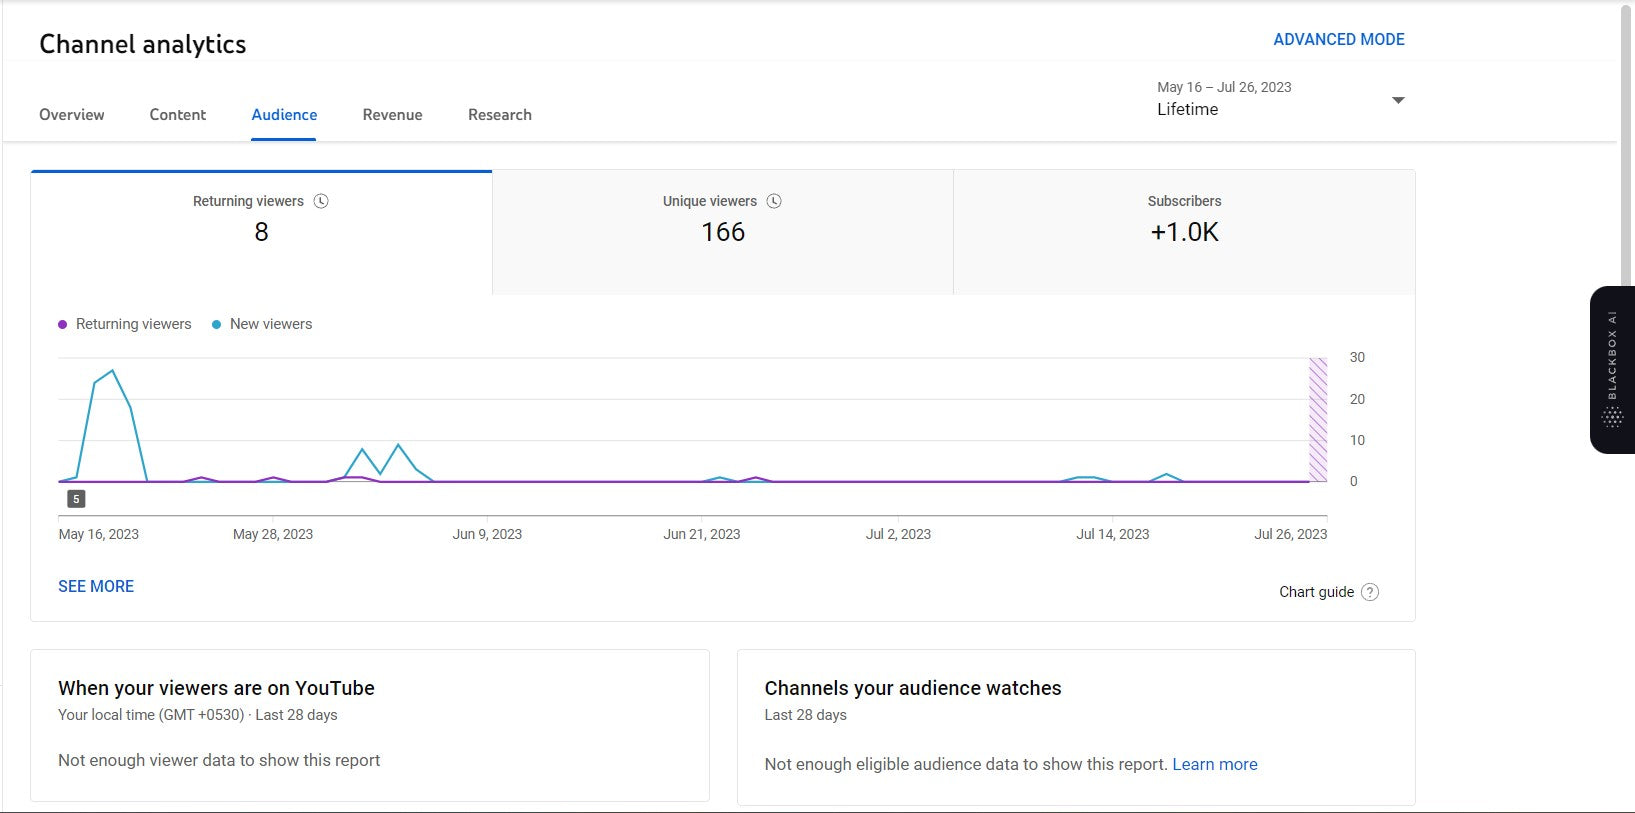The width and height of the screenshot is (1635, 813).
Task: Select the Unique viewers metric card
Action: click(722, 233)
